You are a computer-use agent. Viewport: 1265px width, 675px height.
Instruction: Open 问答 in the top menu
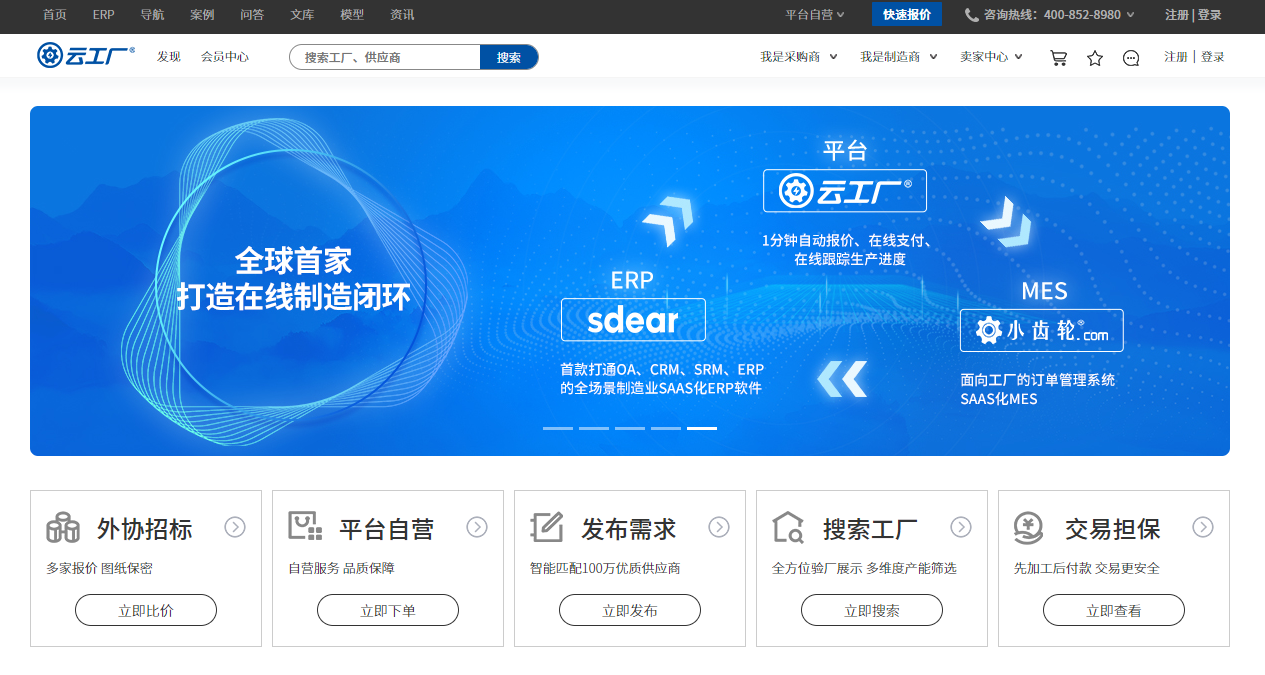click(x=252, y=15)
